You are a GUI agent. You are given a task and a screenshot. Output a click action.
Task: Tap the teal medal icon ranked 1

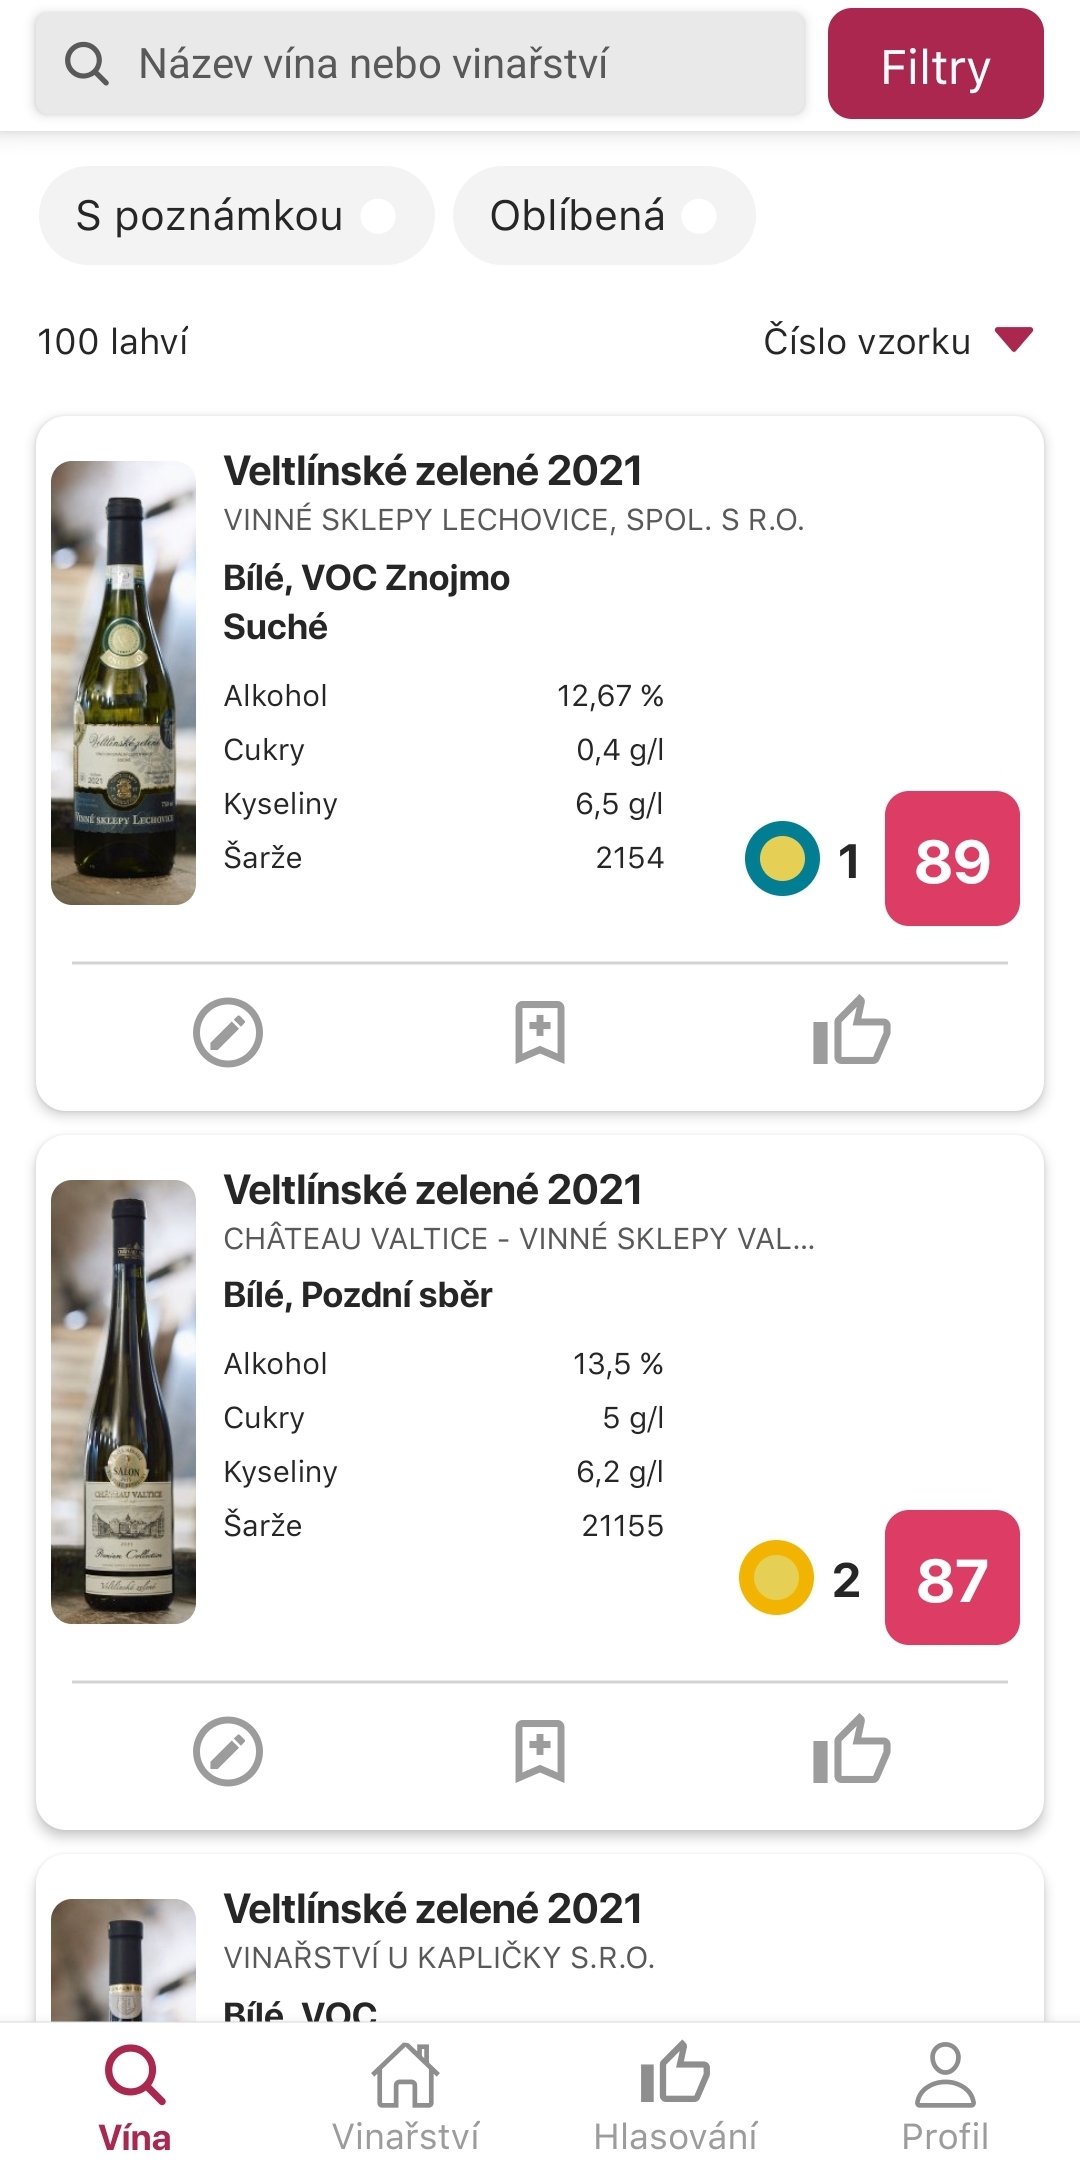pos(782,858)
